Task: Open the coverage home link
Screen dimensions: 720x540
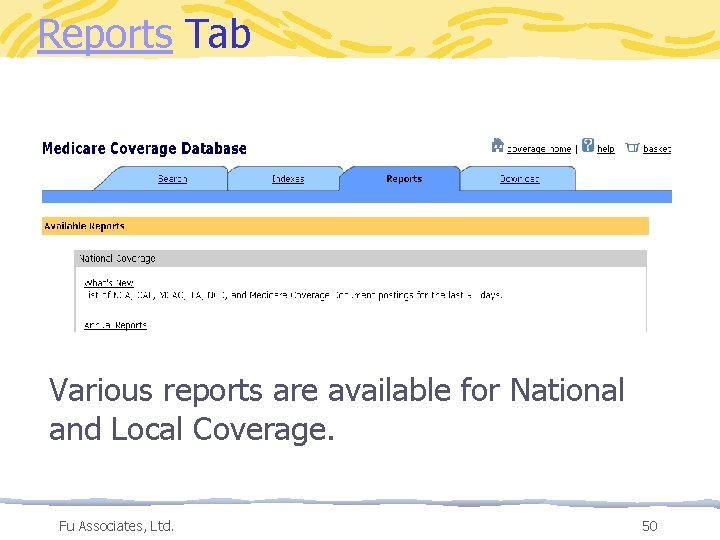Action: [539, 149]
